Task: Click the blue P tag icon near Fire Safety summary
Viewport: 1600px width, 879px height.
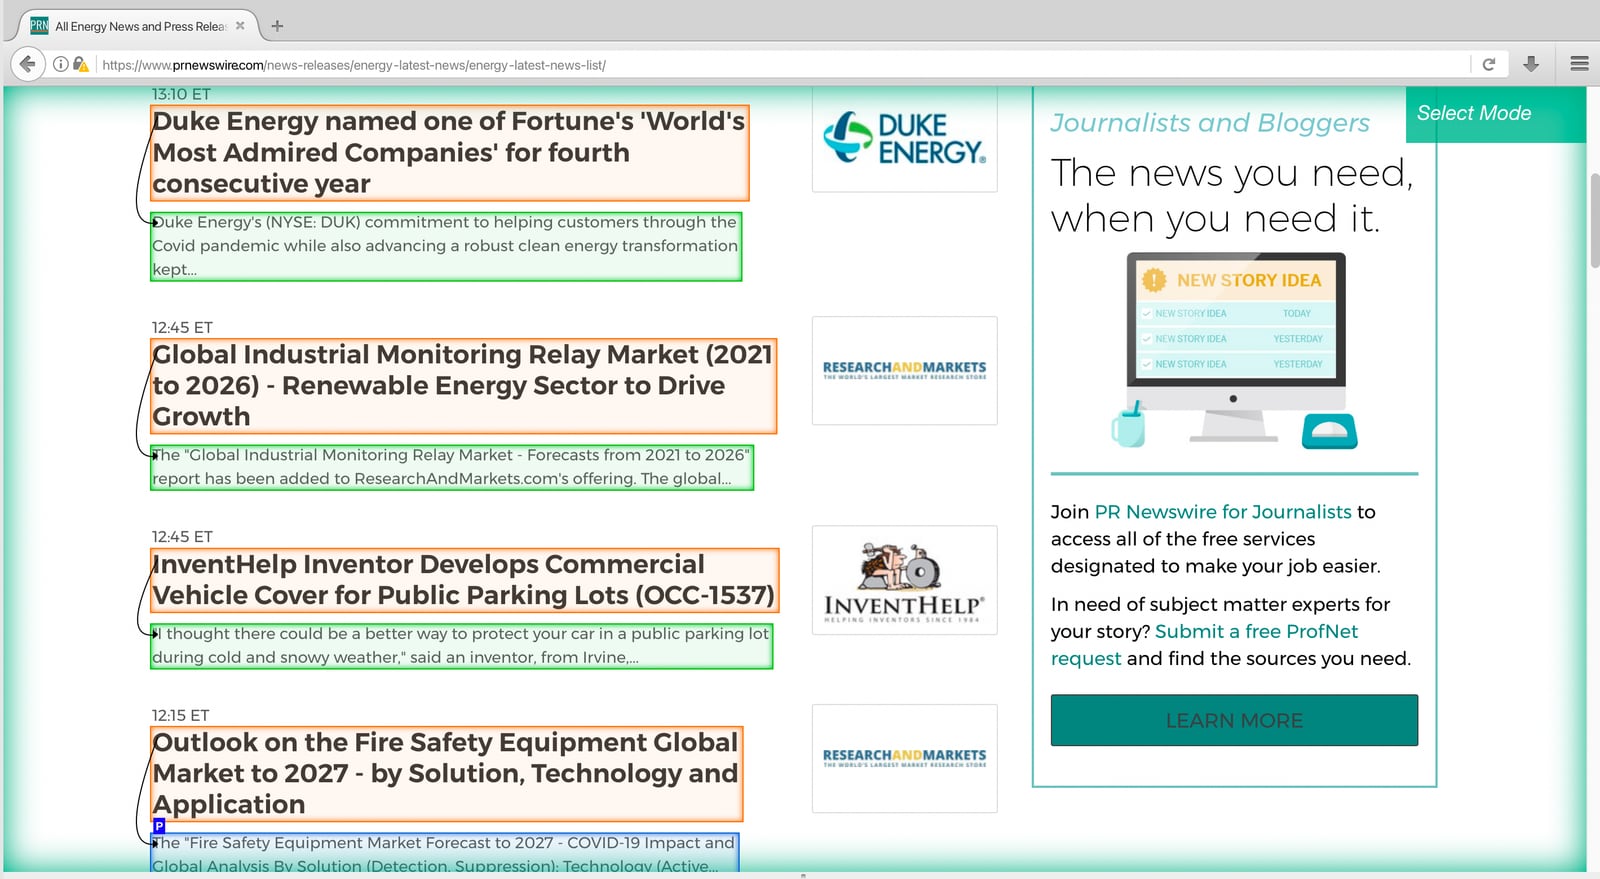Action: [x=159, y=826]
